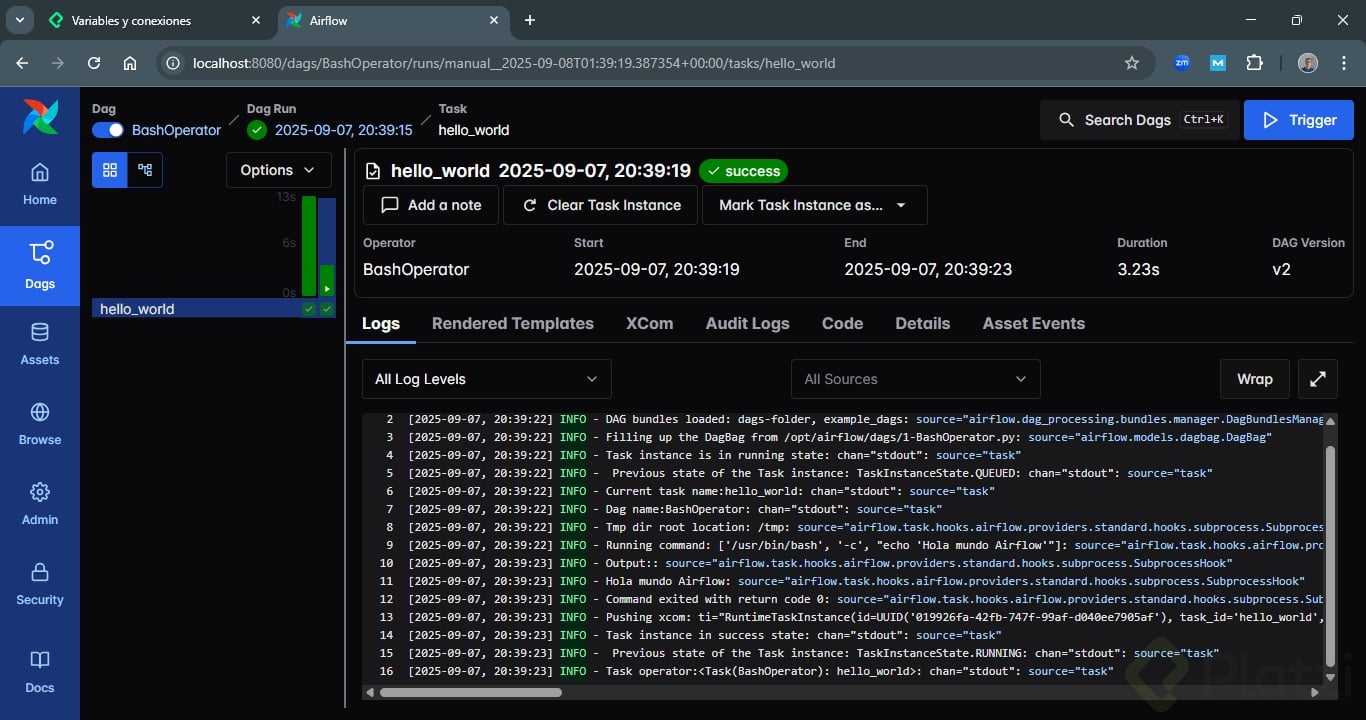Open Docs from the sidebar
The image size is (1366, 720).
tap(40, 671)
